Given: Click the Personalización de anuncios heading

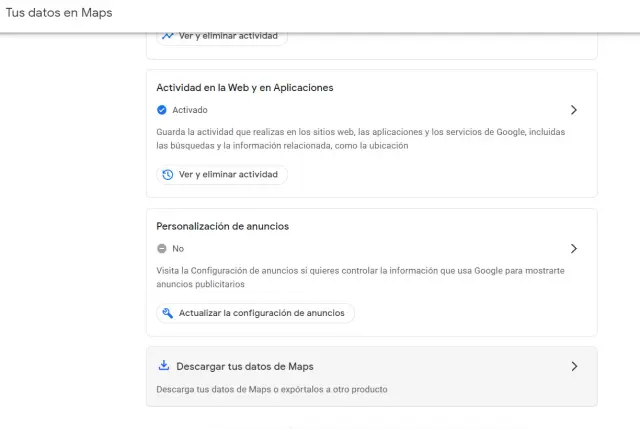Looking at the screenshot, I should [222, 226].
